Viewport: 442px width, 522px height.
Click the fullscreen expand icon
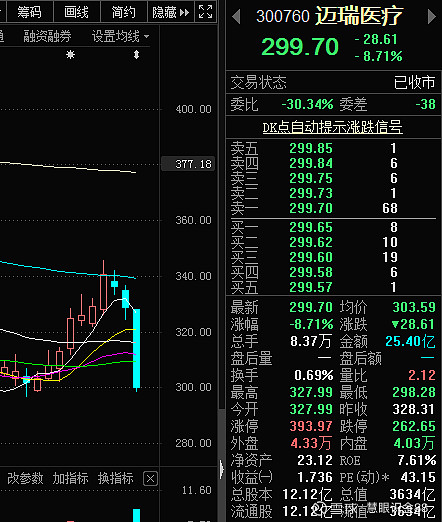click(205, 12)
